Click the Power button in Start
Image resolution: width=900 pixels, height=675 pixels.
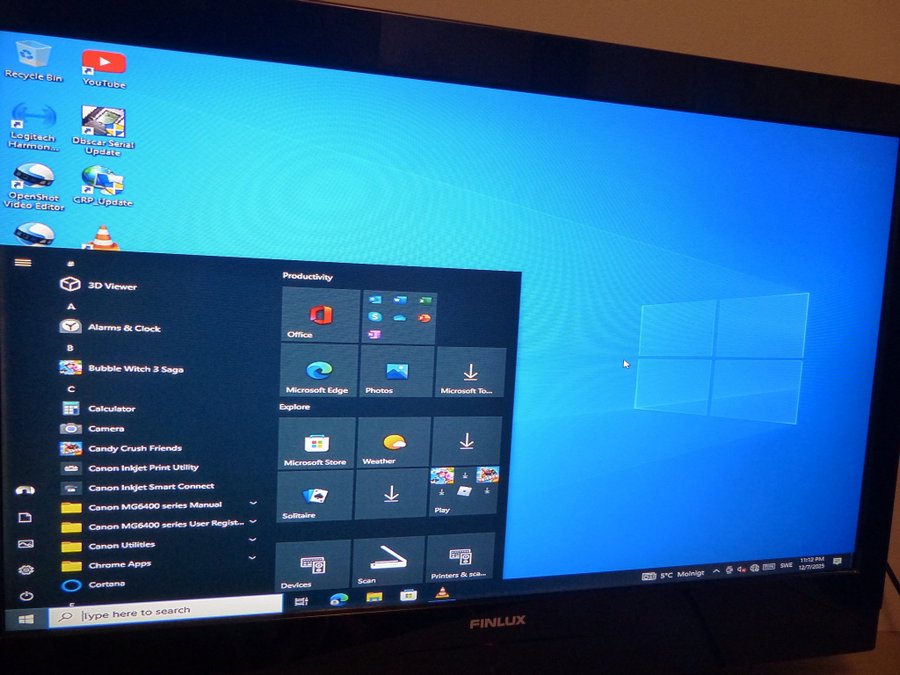[26, 596]
